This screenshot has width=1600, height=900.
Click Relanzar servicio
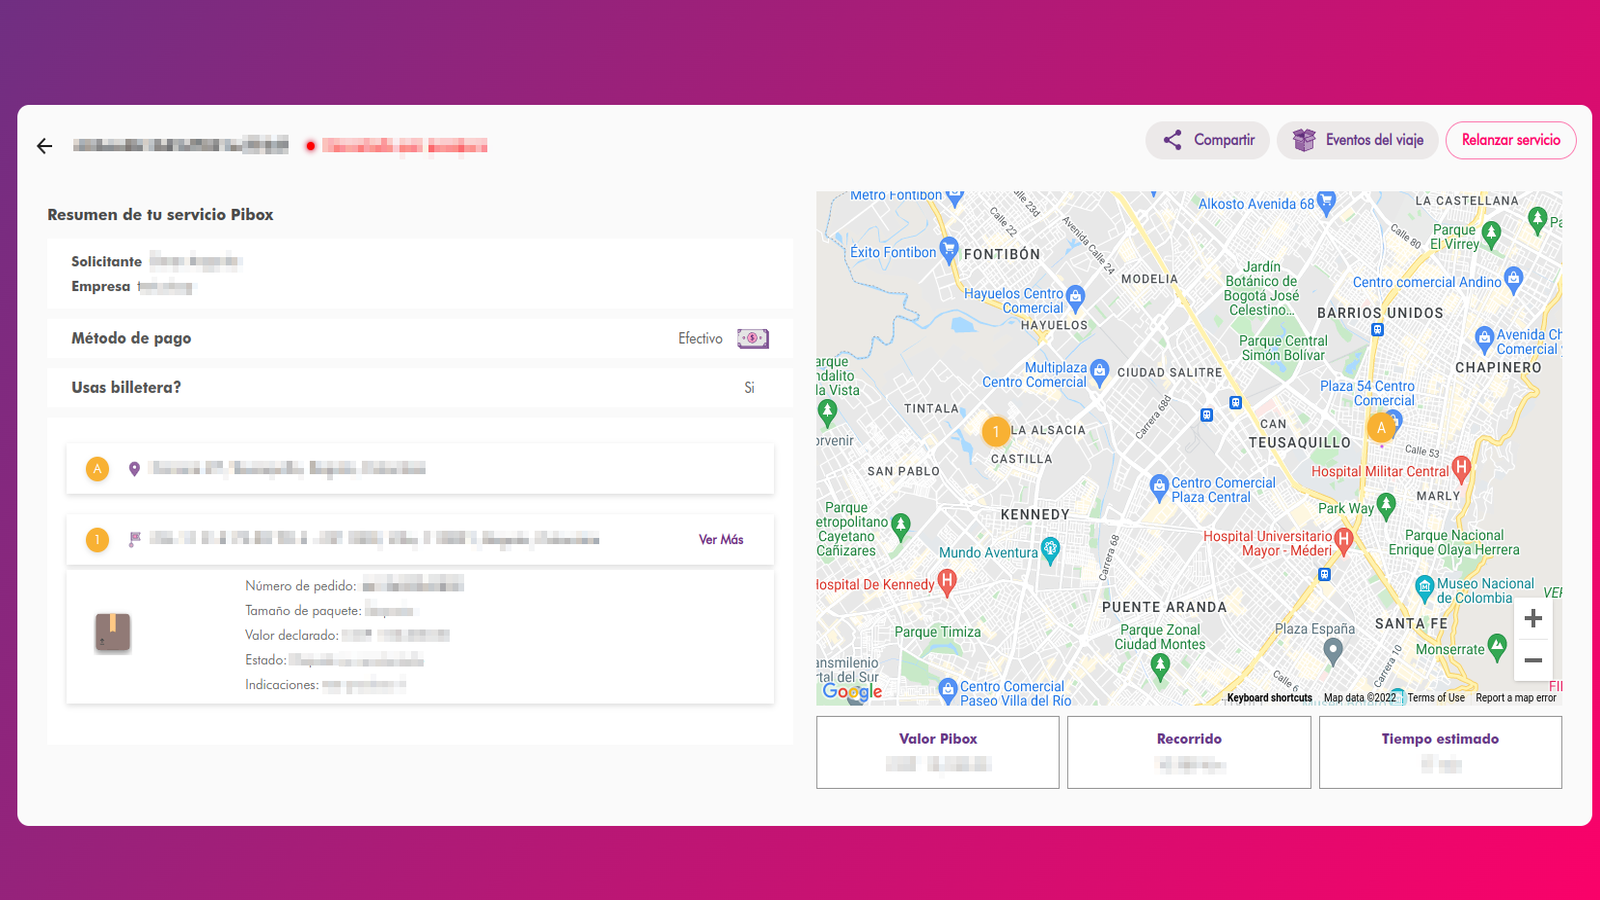1511,140
